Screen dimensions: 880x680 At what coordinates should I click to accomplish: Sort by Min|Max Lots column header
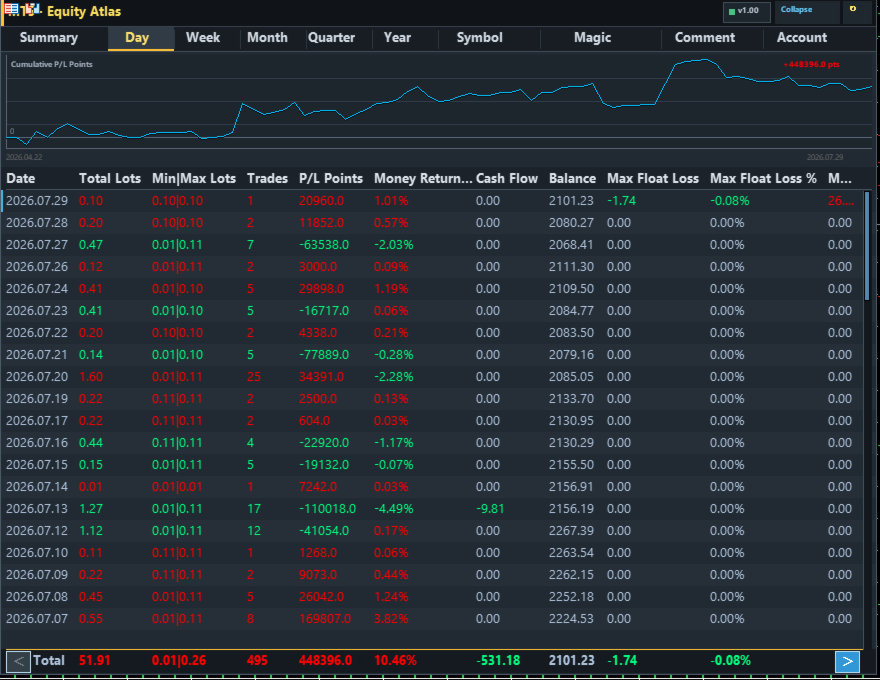pyautogui.click(x=194, y=178)
